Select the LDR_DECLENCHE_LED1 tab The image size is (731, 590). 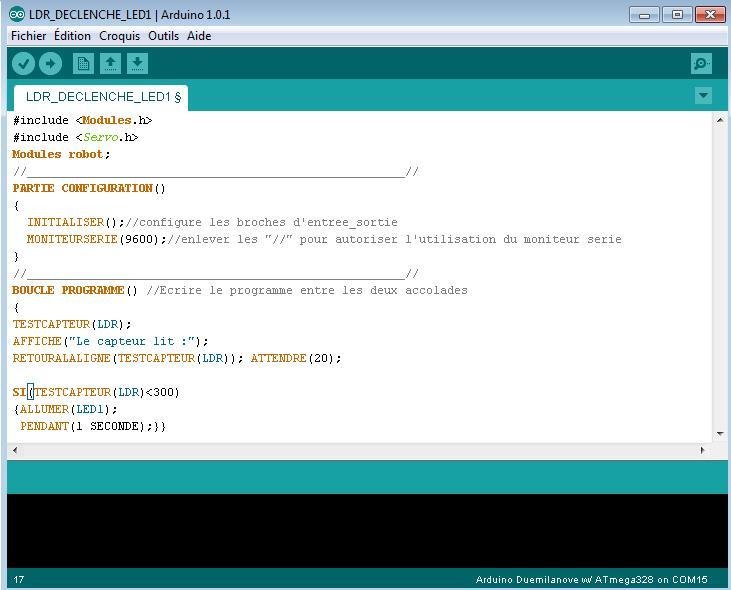tap(101, 97)
